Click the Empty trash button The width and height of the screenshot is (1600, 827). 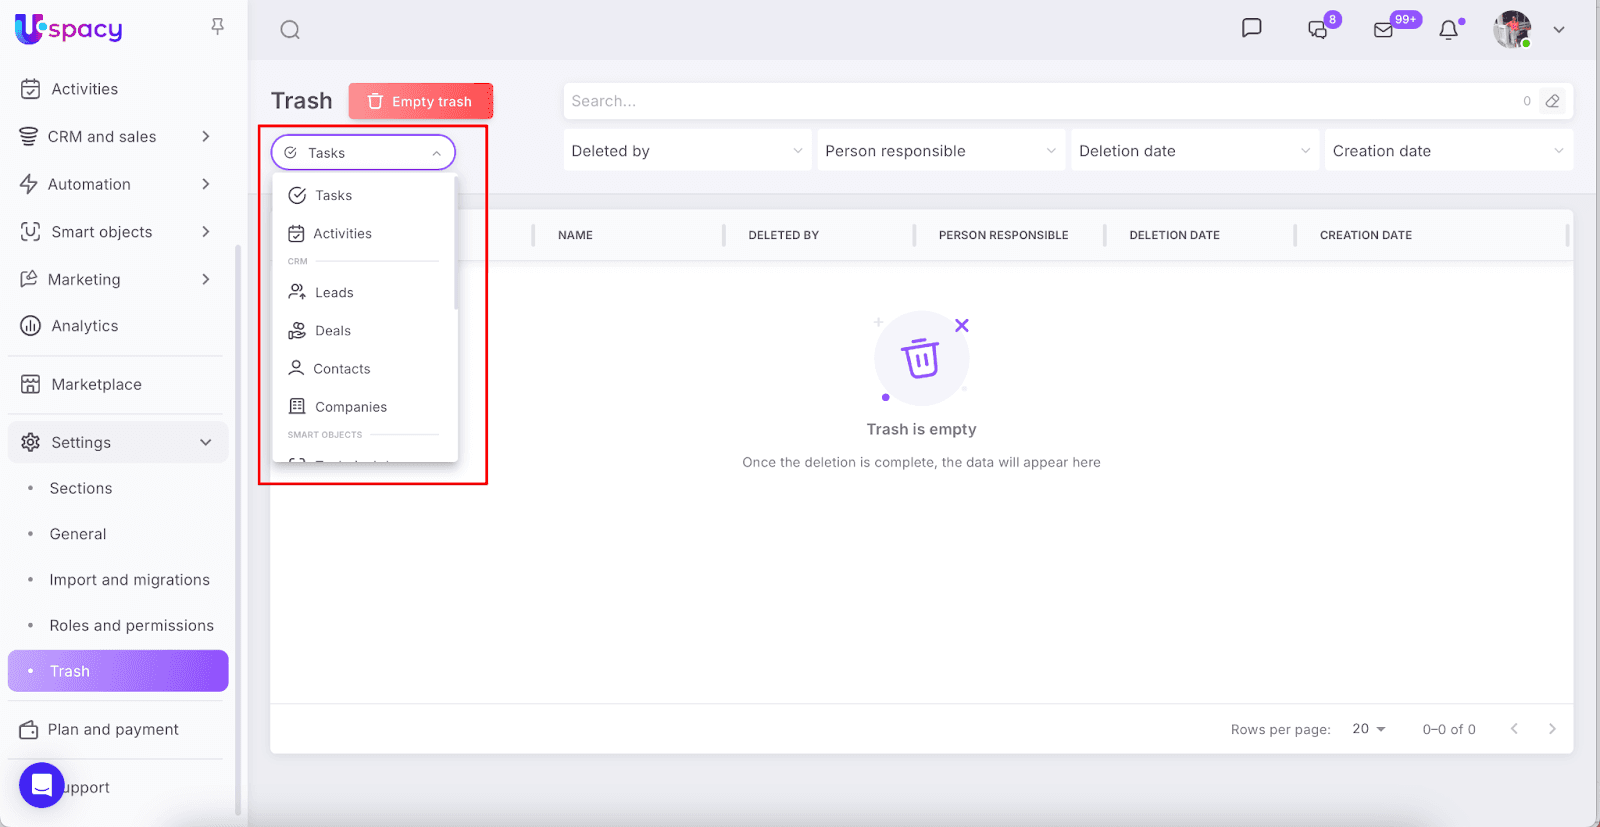[x=420, y=101]
